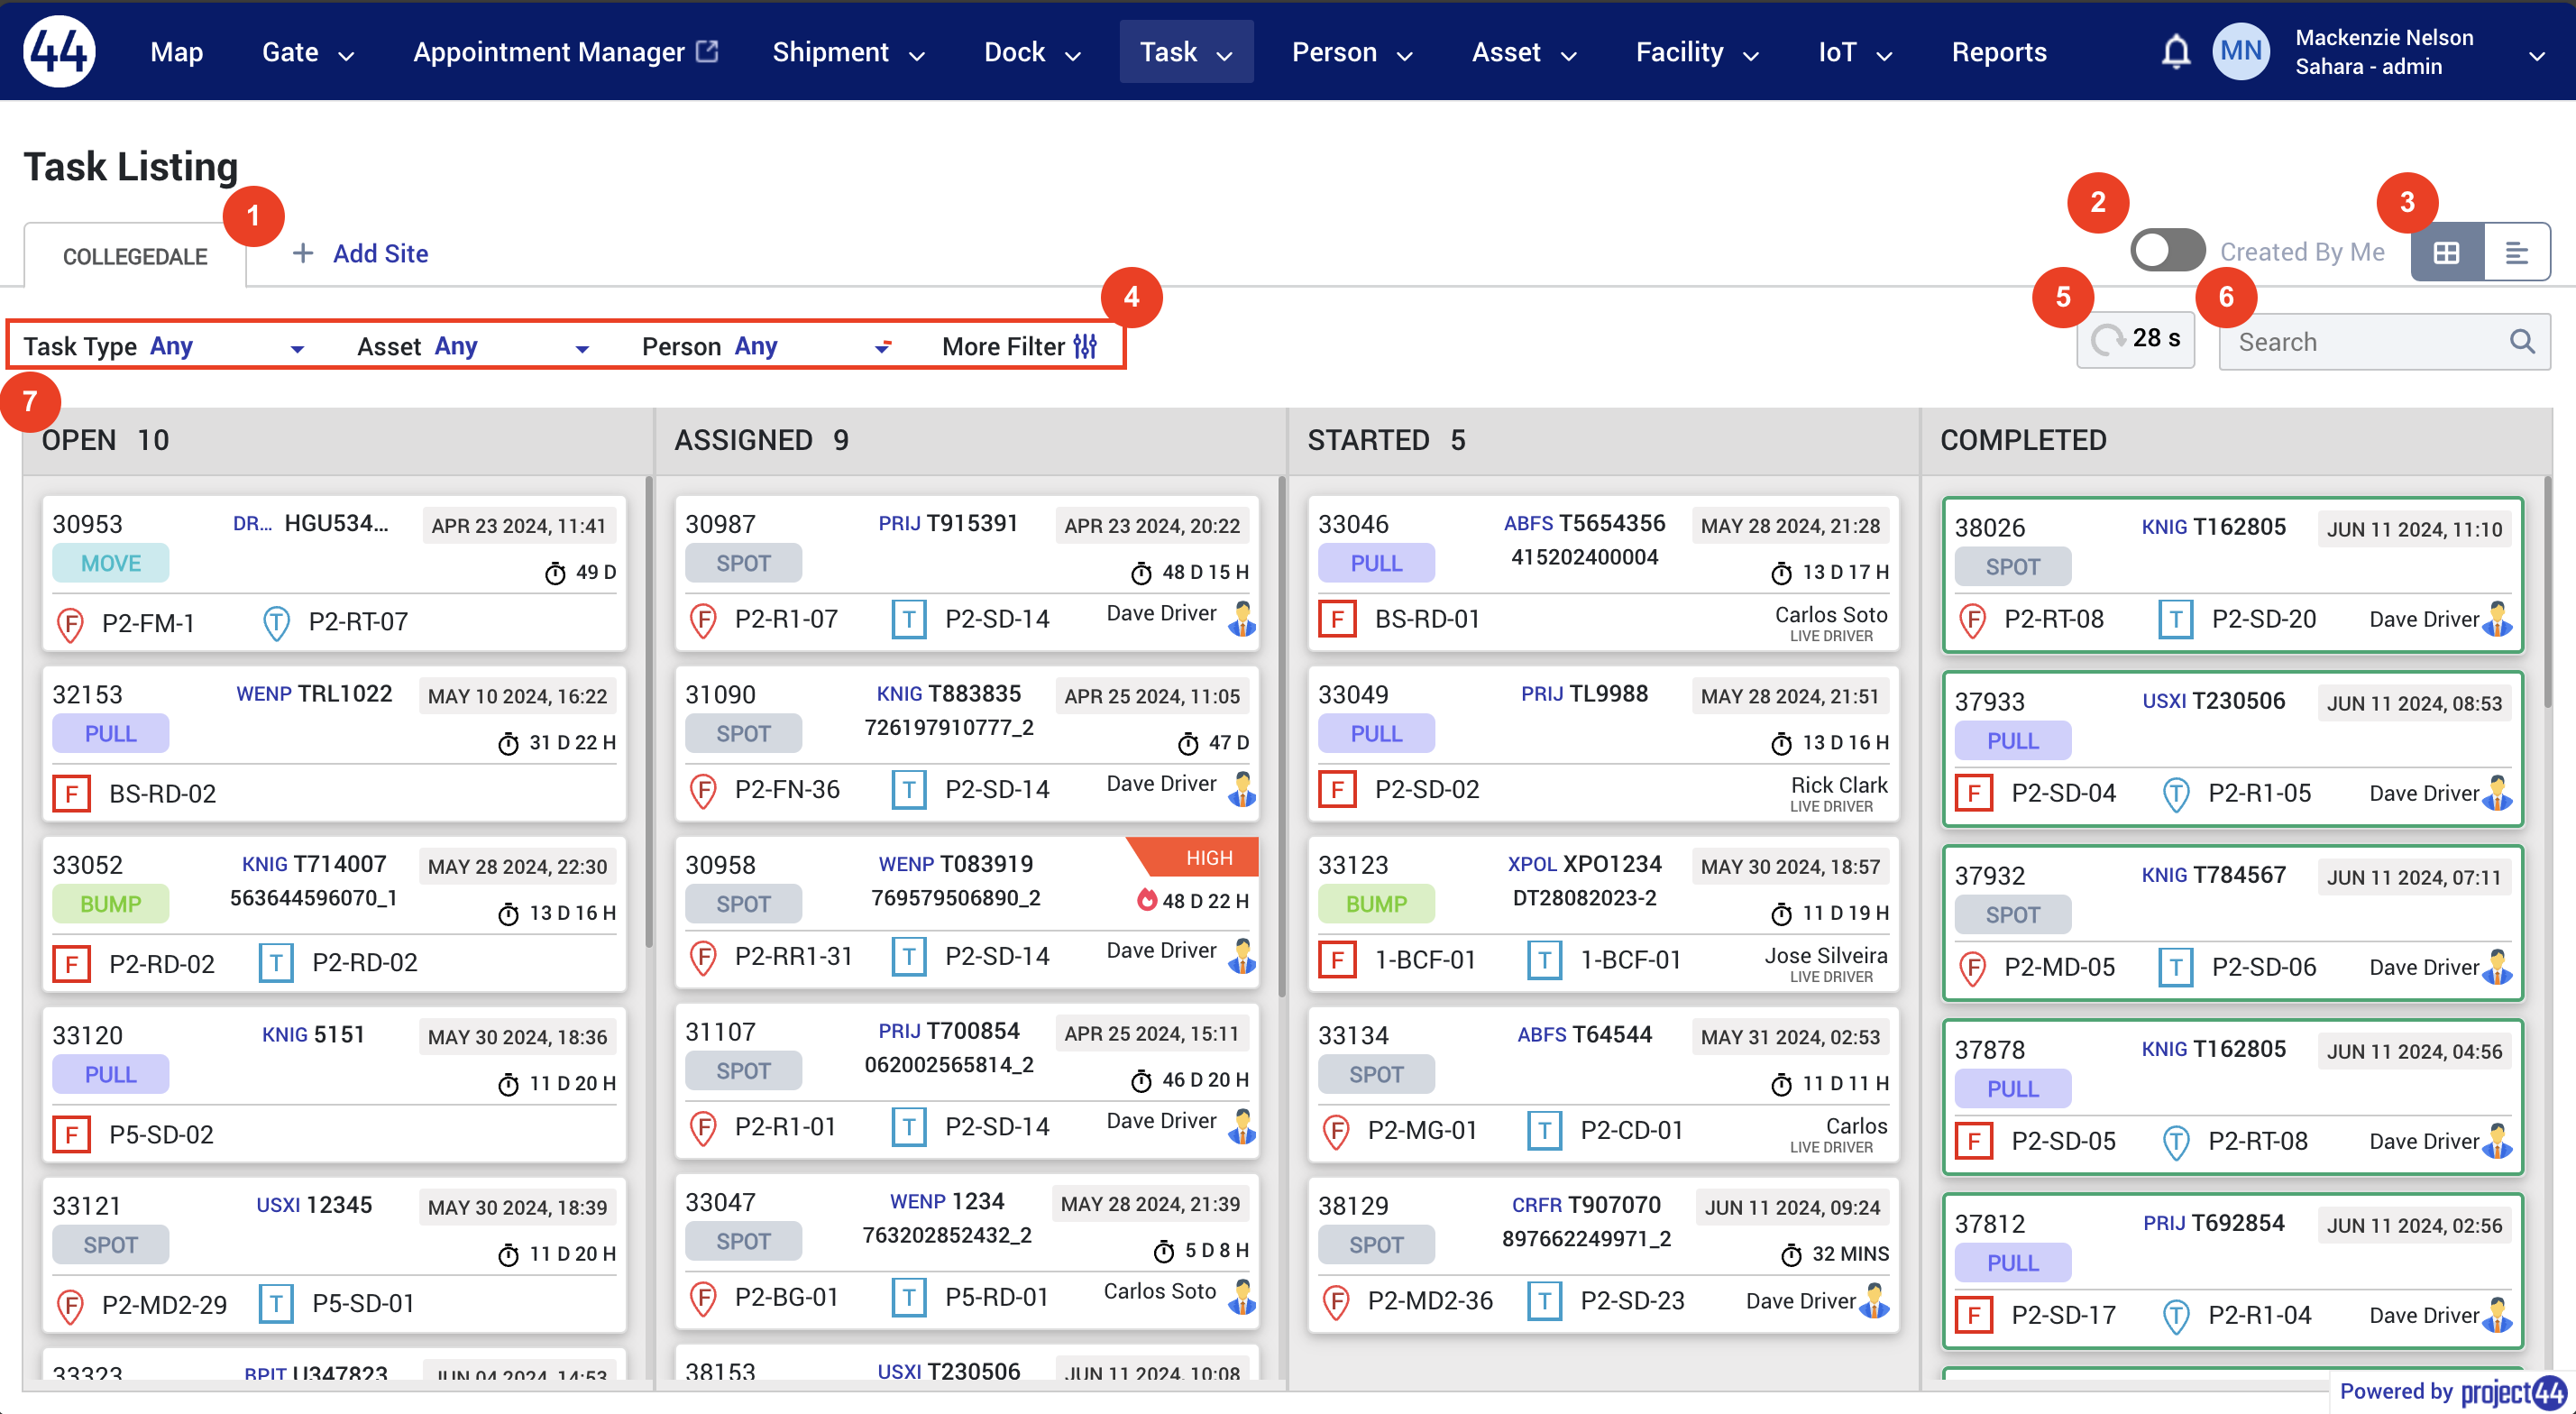Click T box icon on task 33123
This screenshot has height=1414, width=2576.
pos(1544,960)
